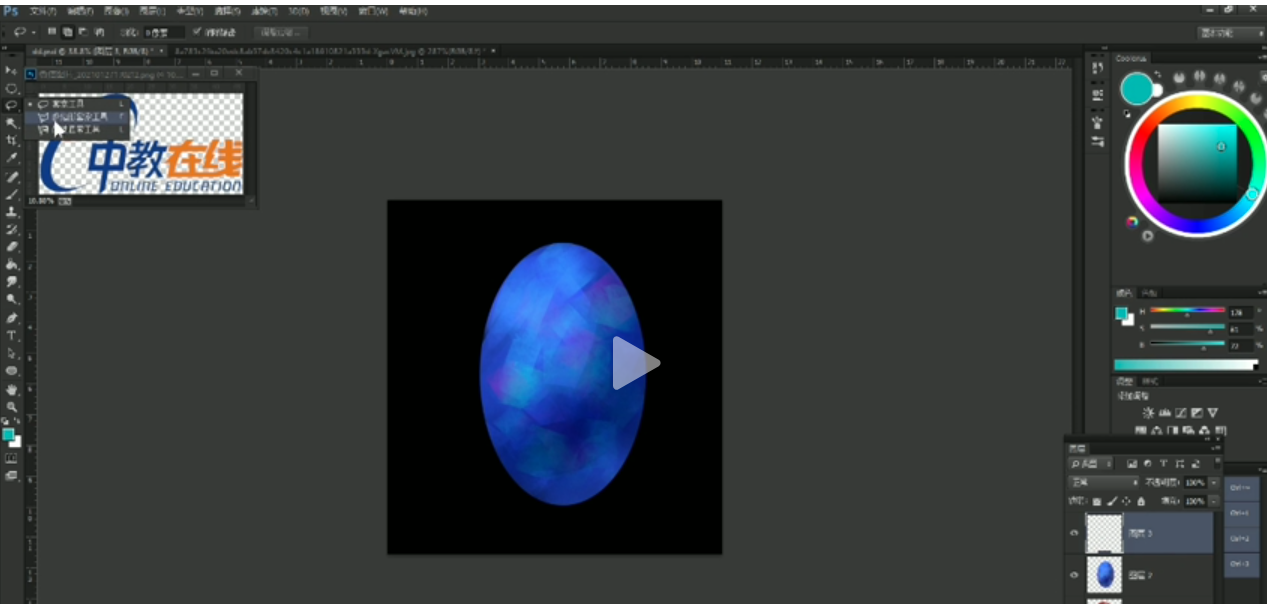Screen dimensions: 1267x604
Task: Open the layer opacity slider arrow
Action: (x=1214, y=482)
